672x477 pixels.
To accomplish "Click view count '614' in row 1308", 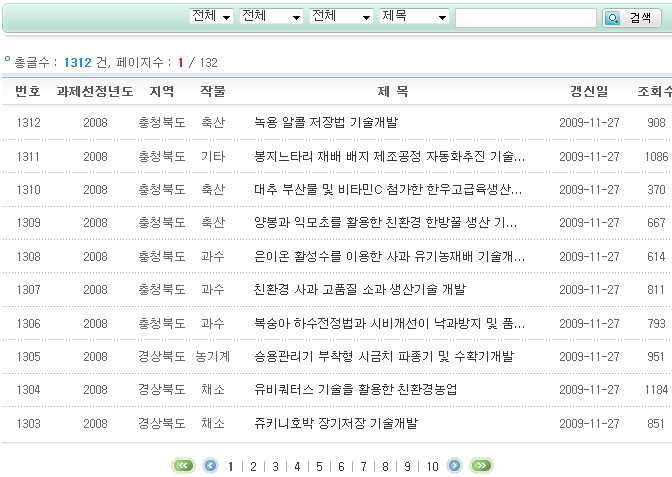I will click(656, 256).
